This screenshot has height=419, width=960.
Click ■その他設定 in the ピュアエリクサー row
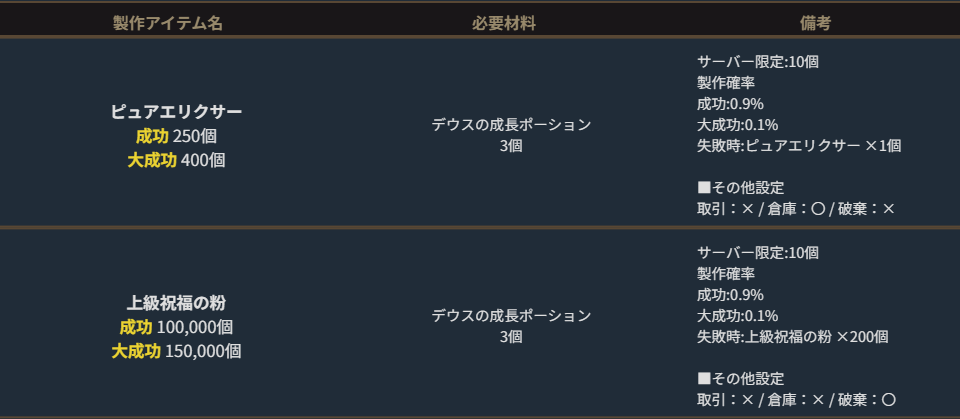[740, 187]
